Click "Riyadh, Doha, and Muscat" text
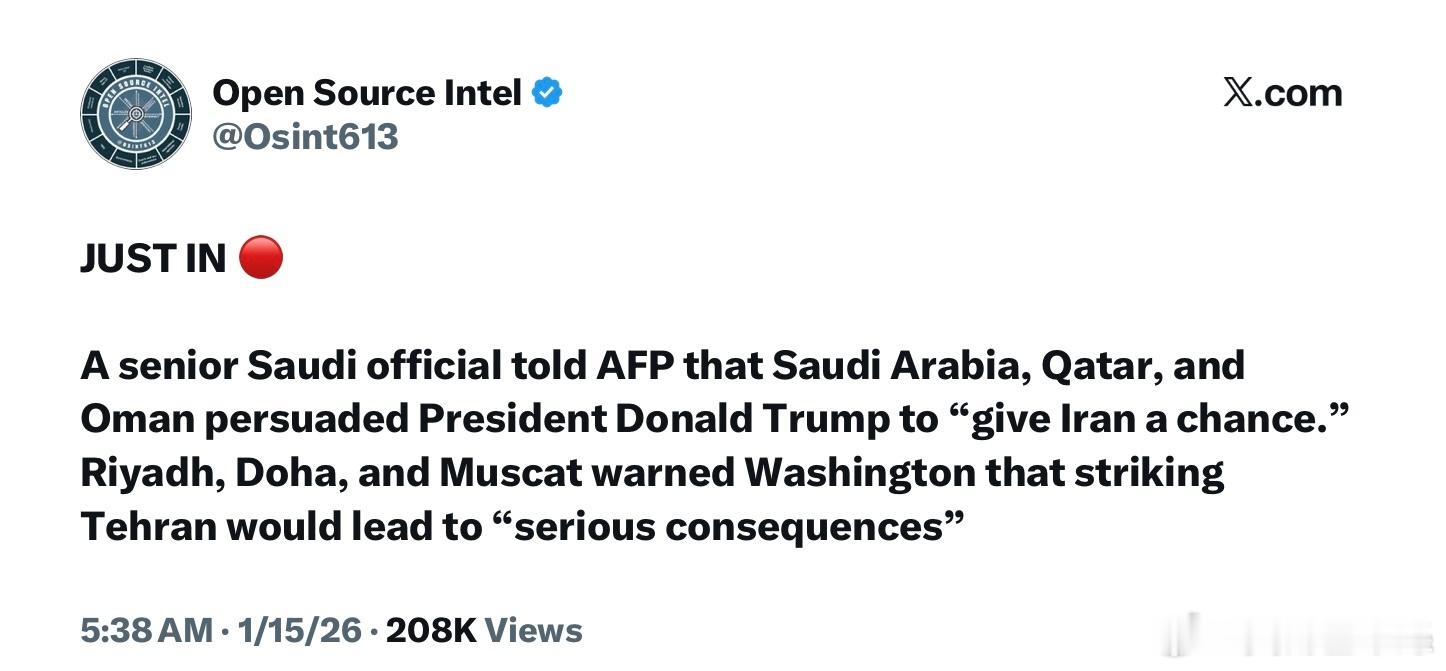The image size is (1446, 671). [x=329, y=472]
